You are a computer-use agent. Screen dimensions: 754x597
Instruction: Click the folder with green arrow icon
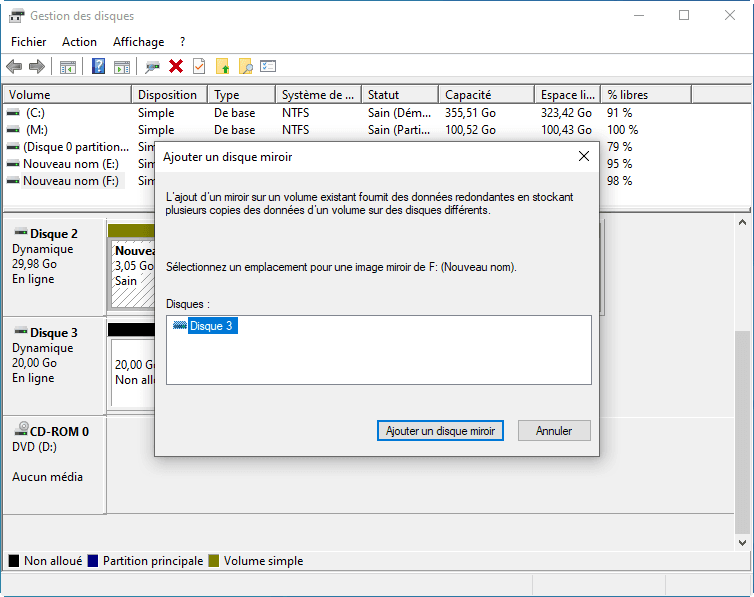pos(223,66)
